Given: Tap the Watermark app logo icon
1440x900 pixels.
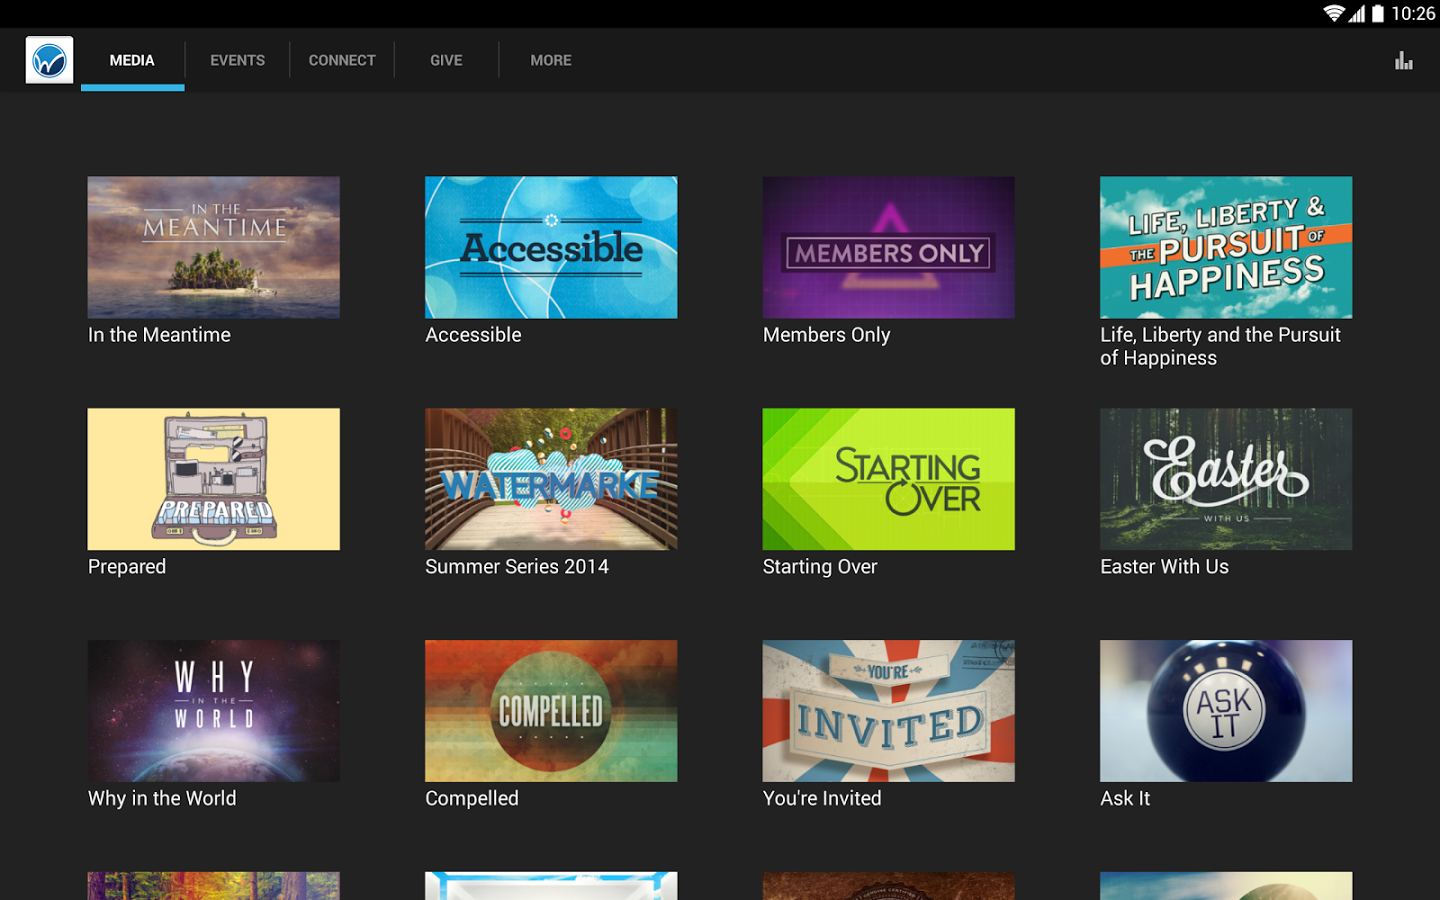Looking at the screenshot, I should [49, 60].
